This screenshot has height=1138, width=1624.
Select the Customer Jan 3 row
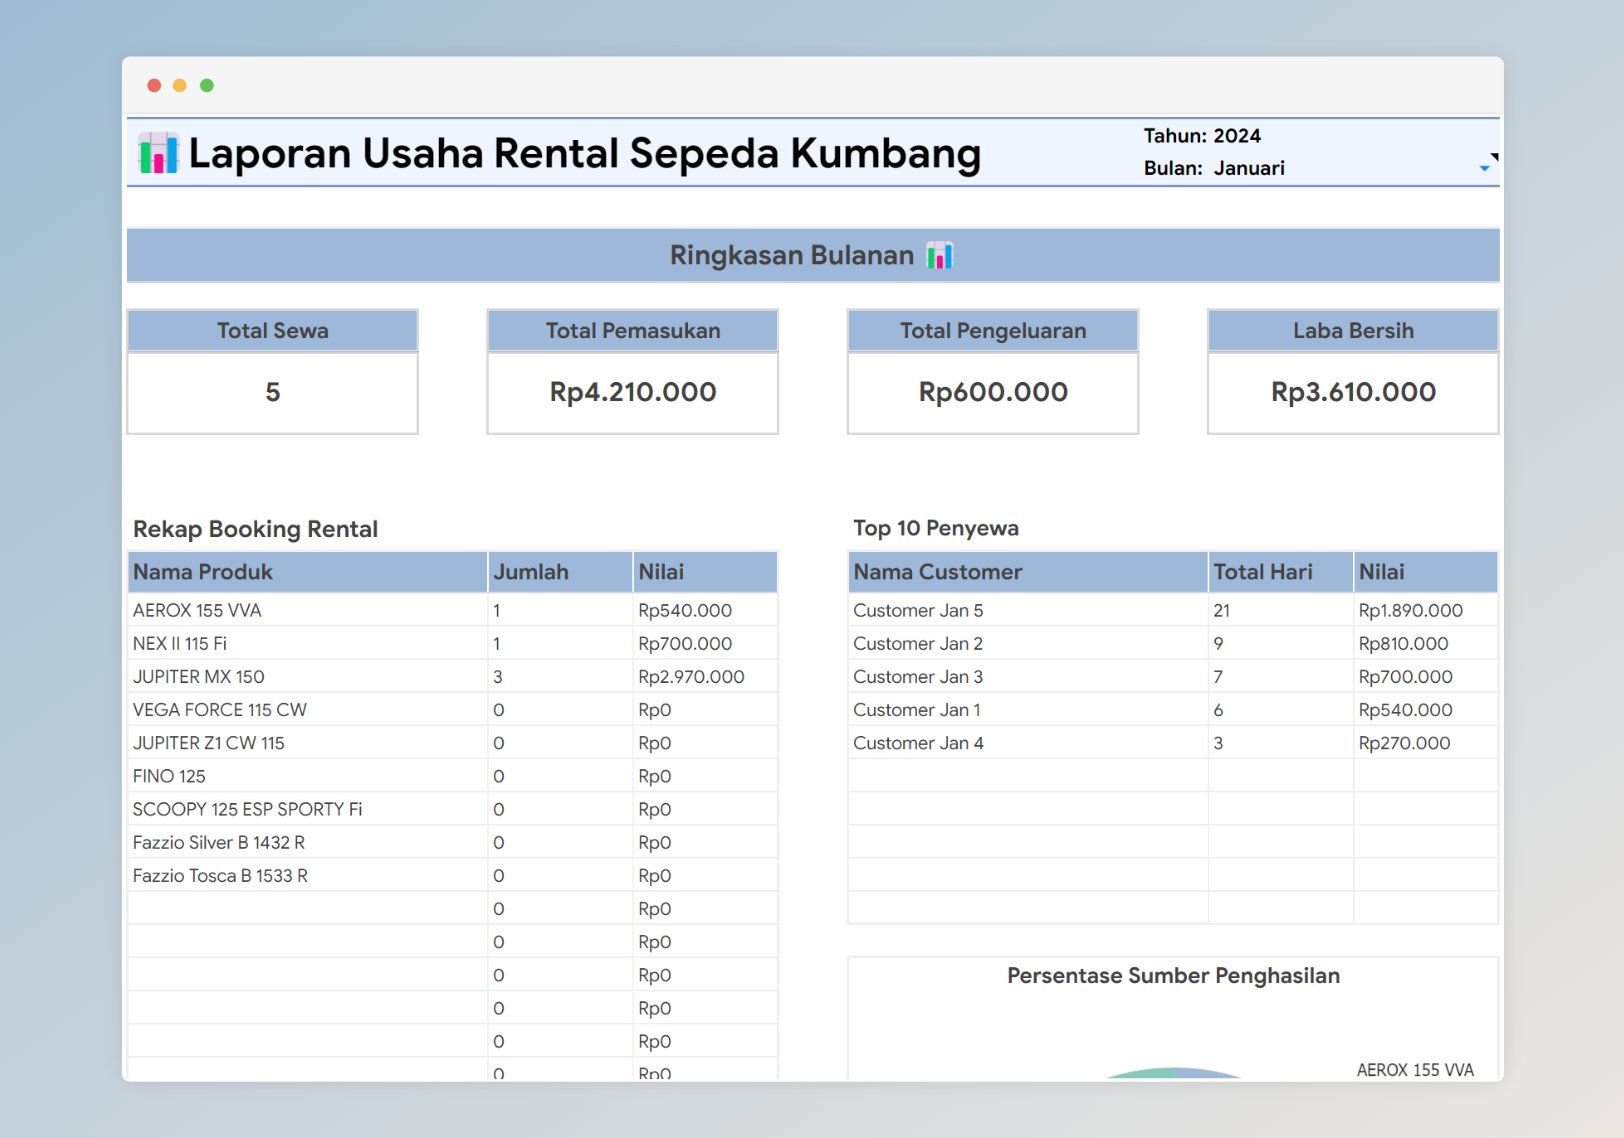point(1172,676)
